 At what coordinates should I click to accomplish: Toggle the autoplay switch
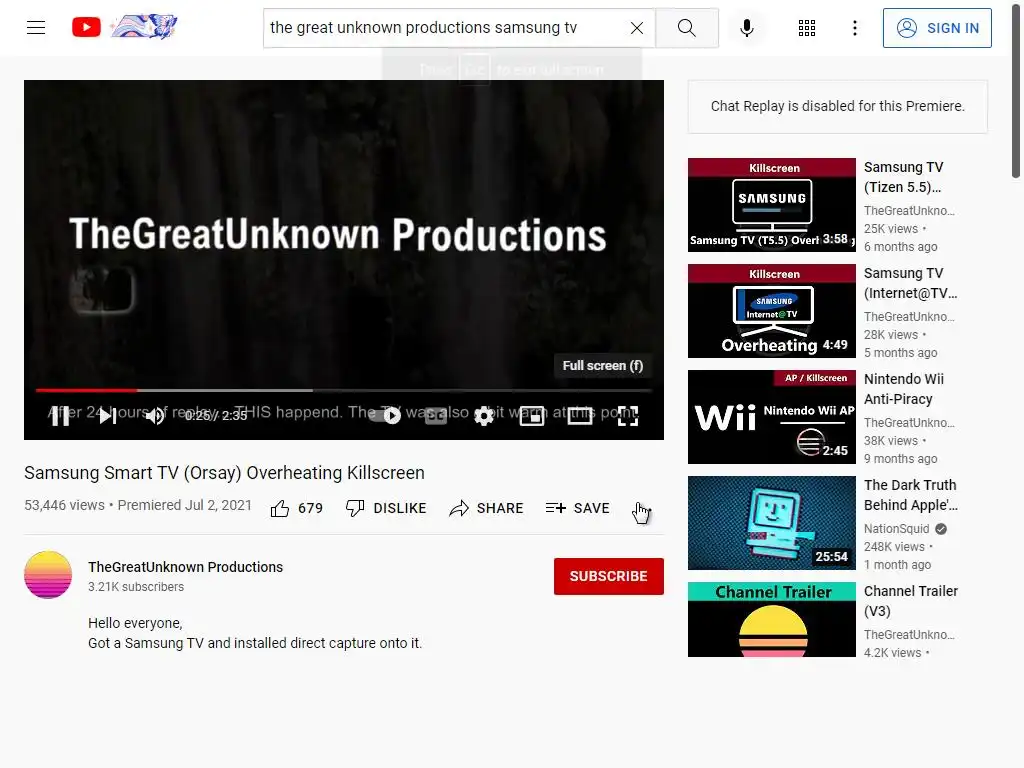click(x=385, y=415)
